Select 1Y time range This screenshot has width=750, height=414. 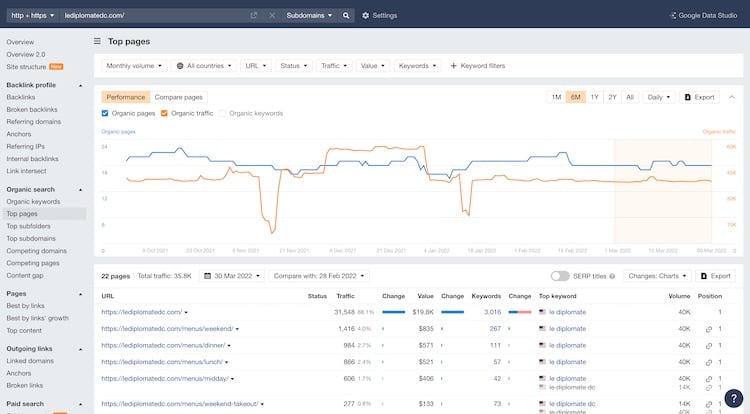coord(595,97)
